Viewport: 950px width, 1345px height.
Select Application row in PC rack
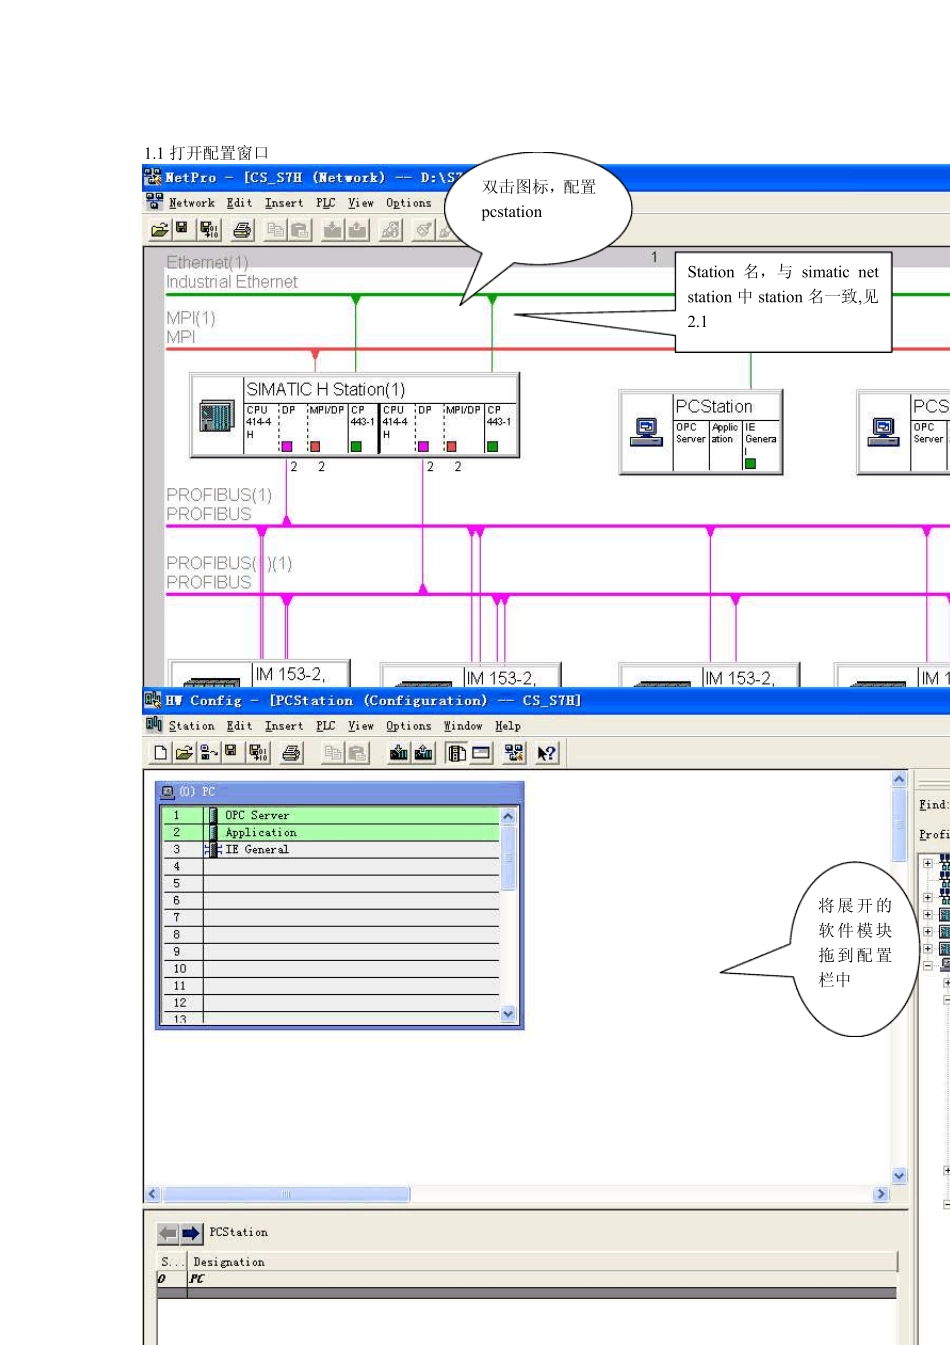(x=331, y=832)
